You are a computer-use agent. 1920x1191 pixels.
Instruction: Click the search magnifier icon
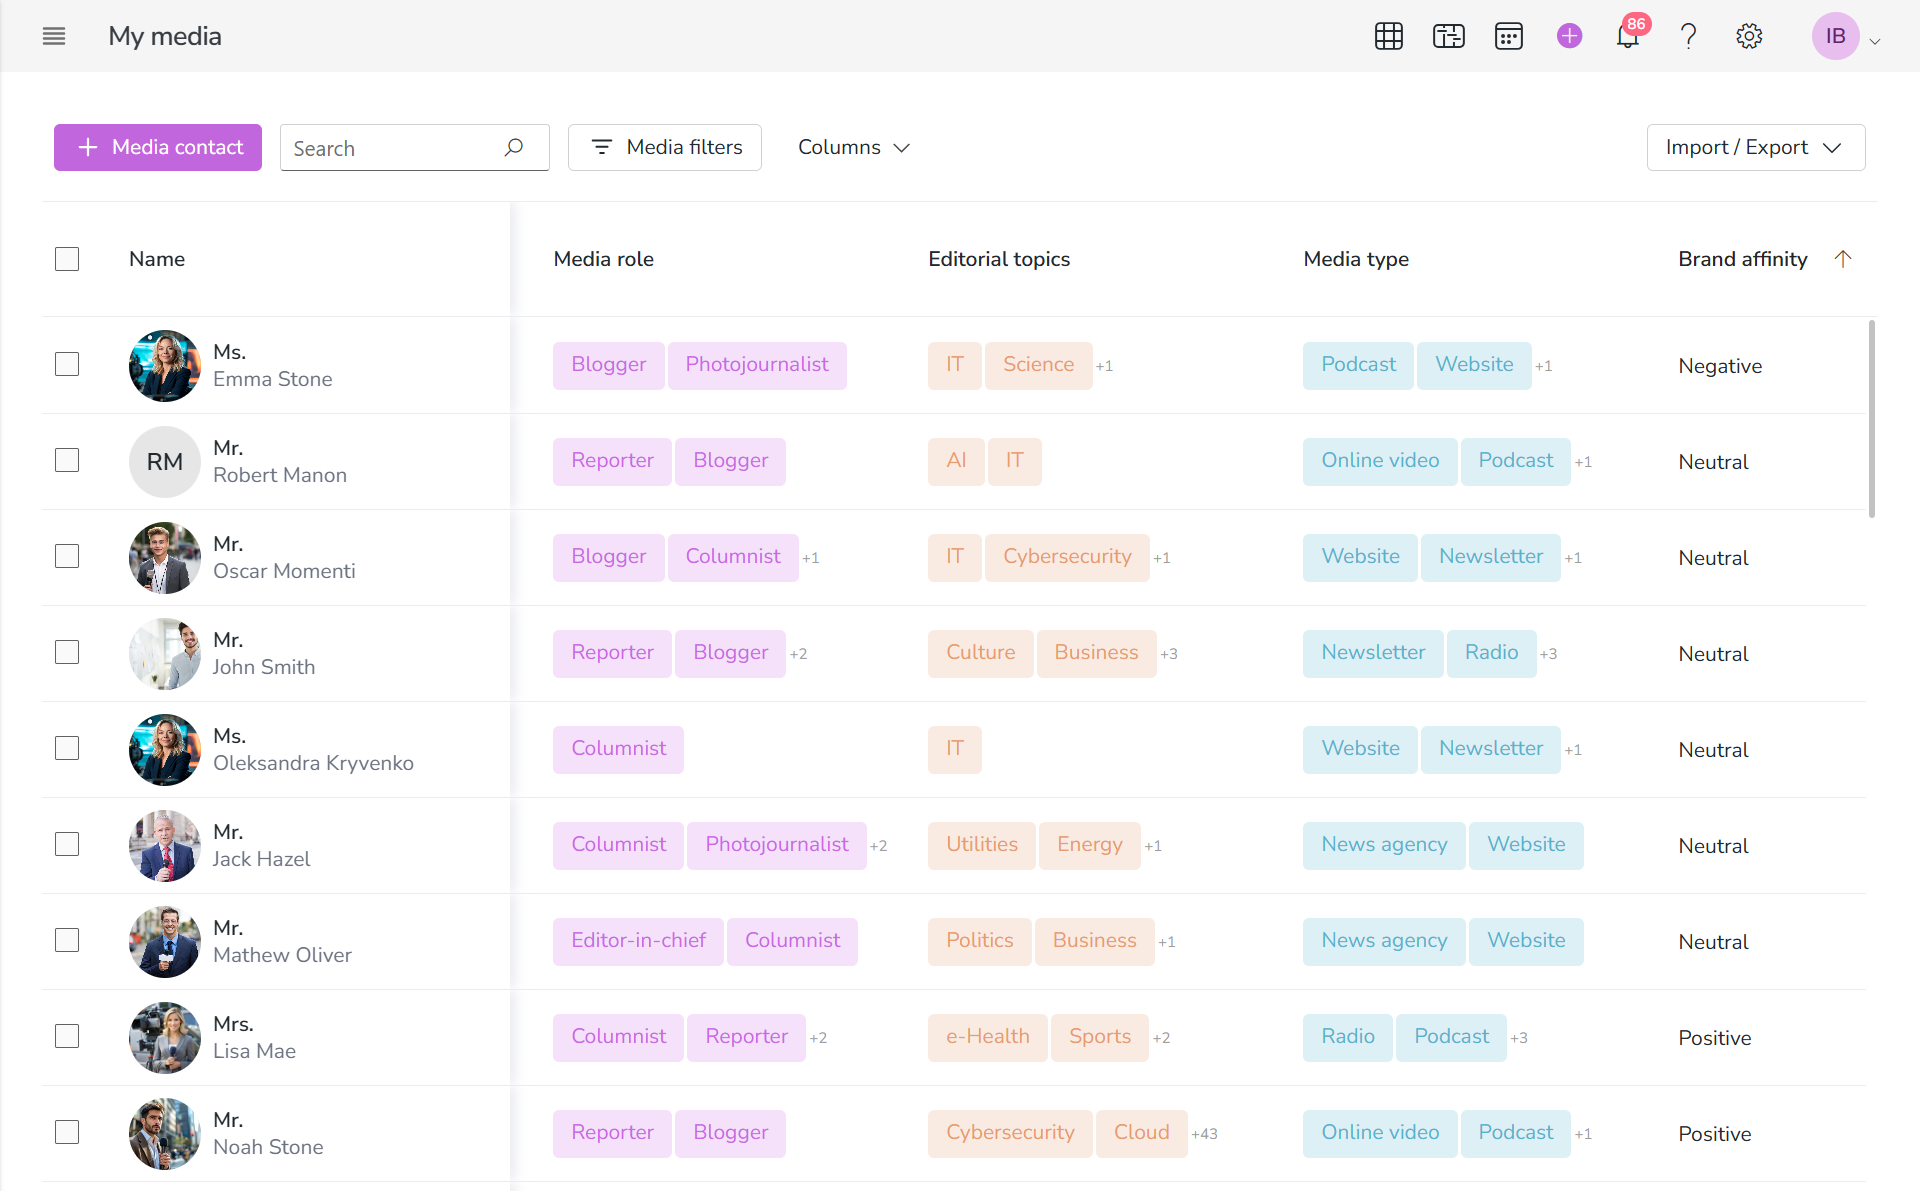[514, 148]
